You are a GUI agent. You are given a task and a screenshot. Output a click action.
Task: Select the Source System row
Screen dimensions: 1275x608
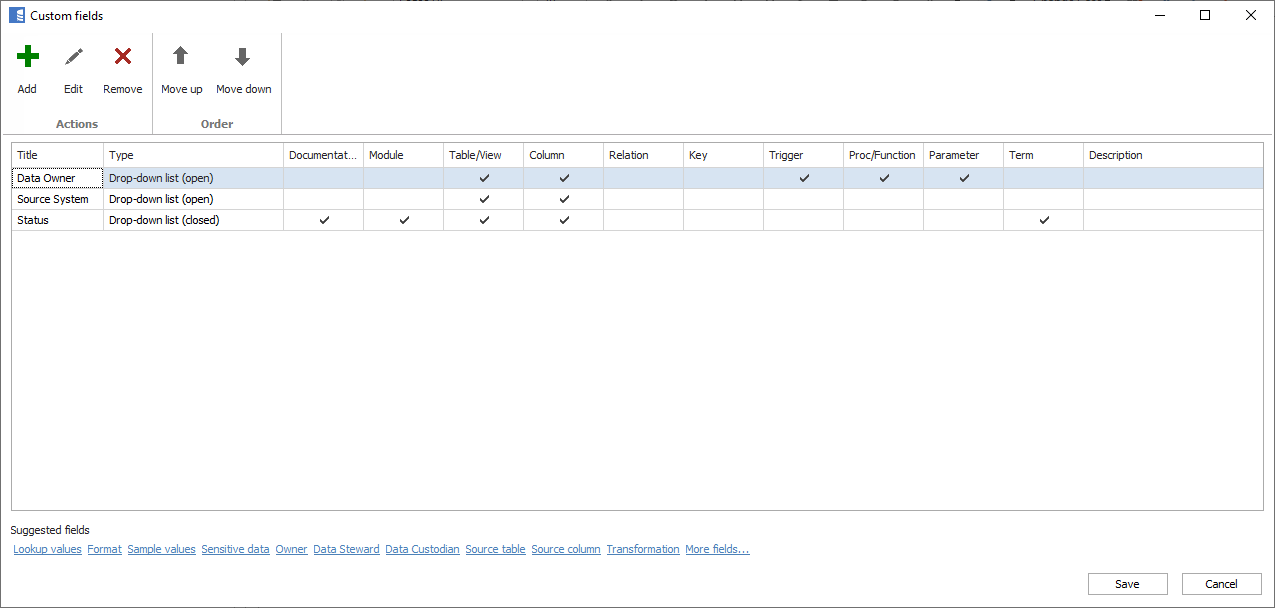(x=53, y=199)
